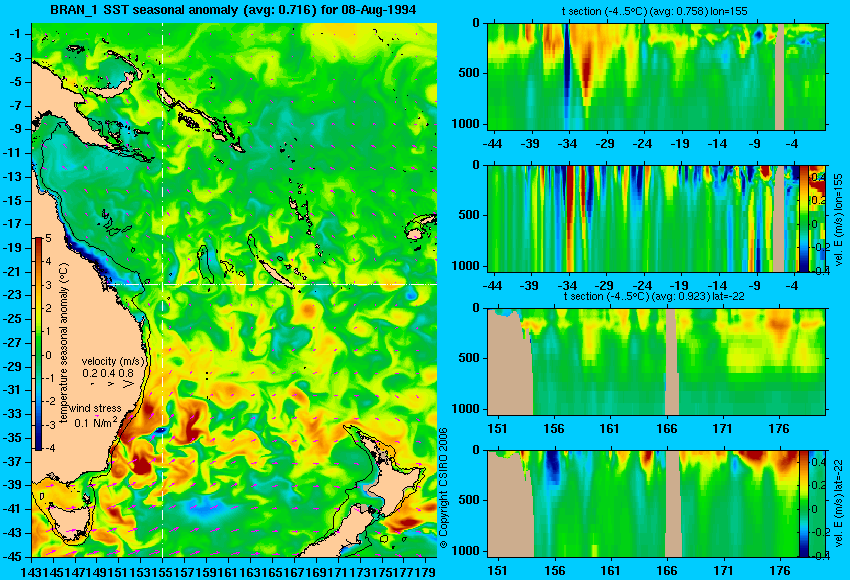Click the velocity color bar beside lon=155 panel

(804, 218)
